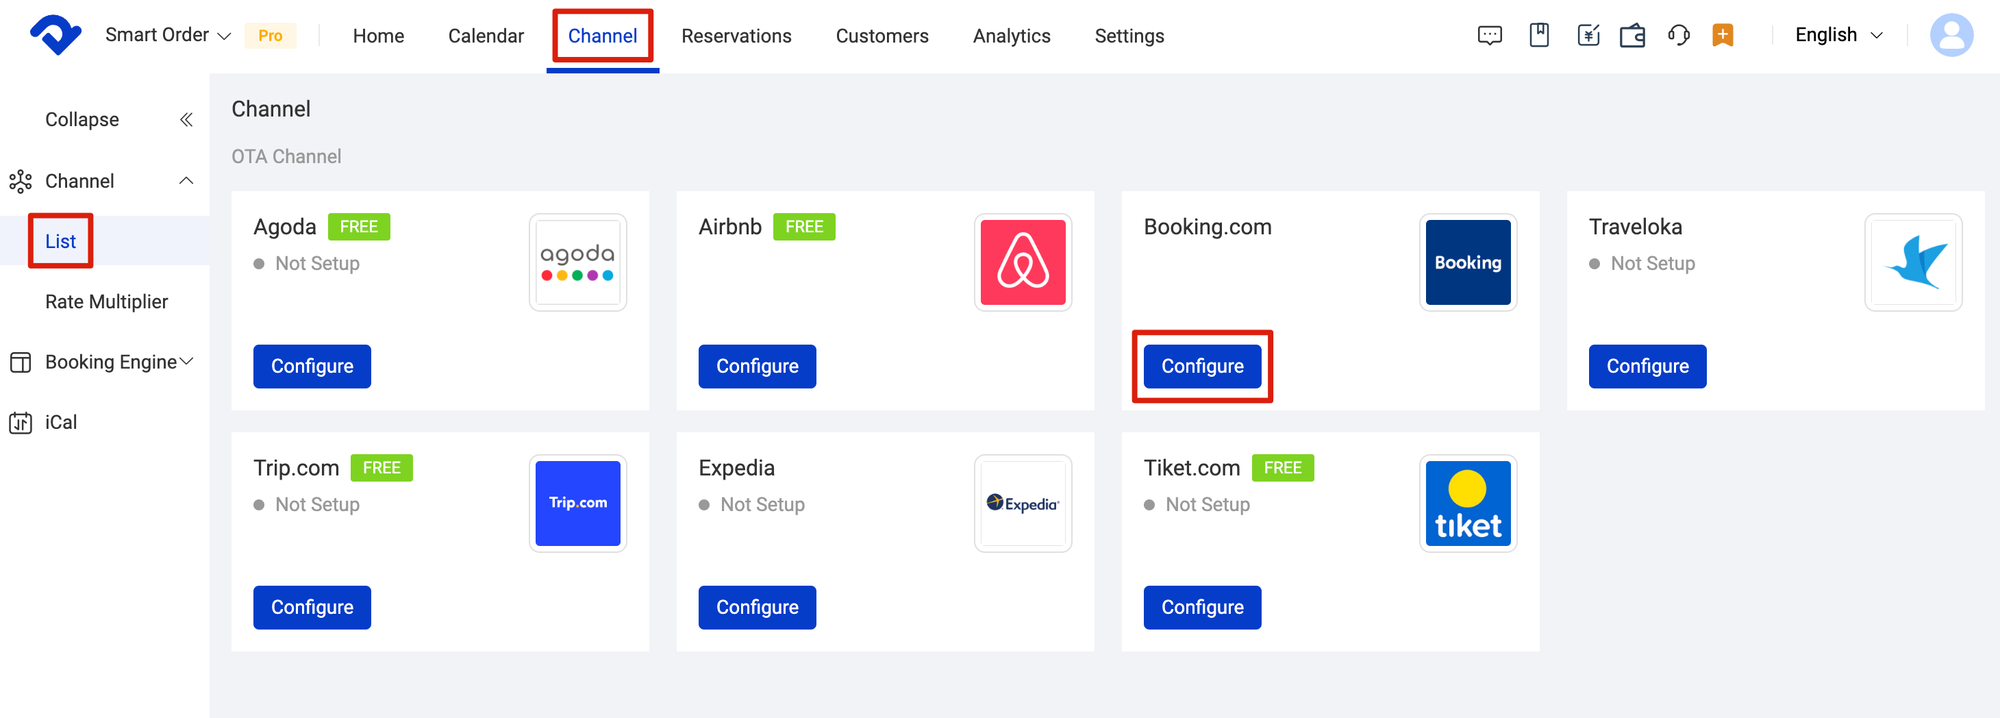Viewport: 2000px width, 718px height.
Task: Open the yen billing note icon
Action: [1588, 36]
